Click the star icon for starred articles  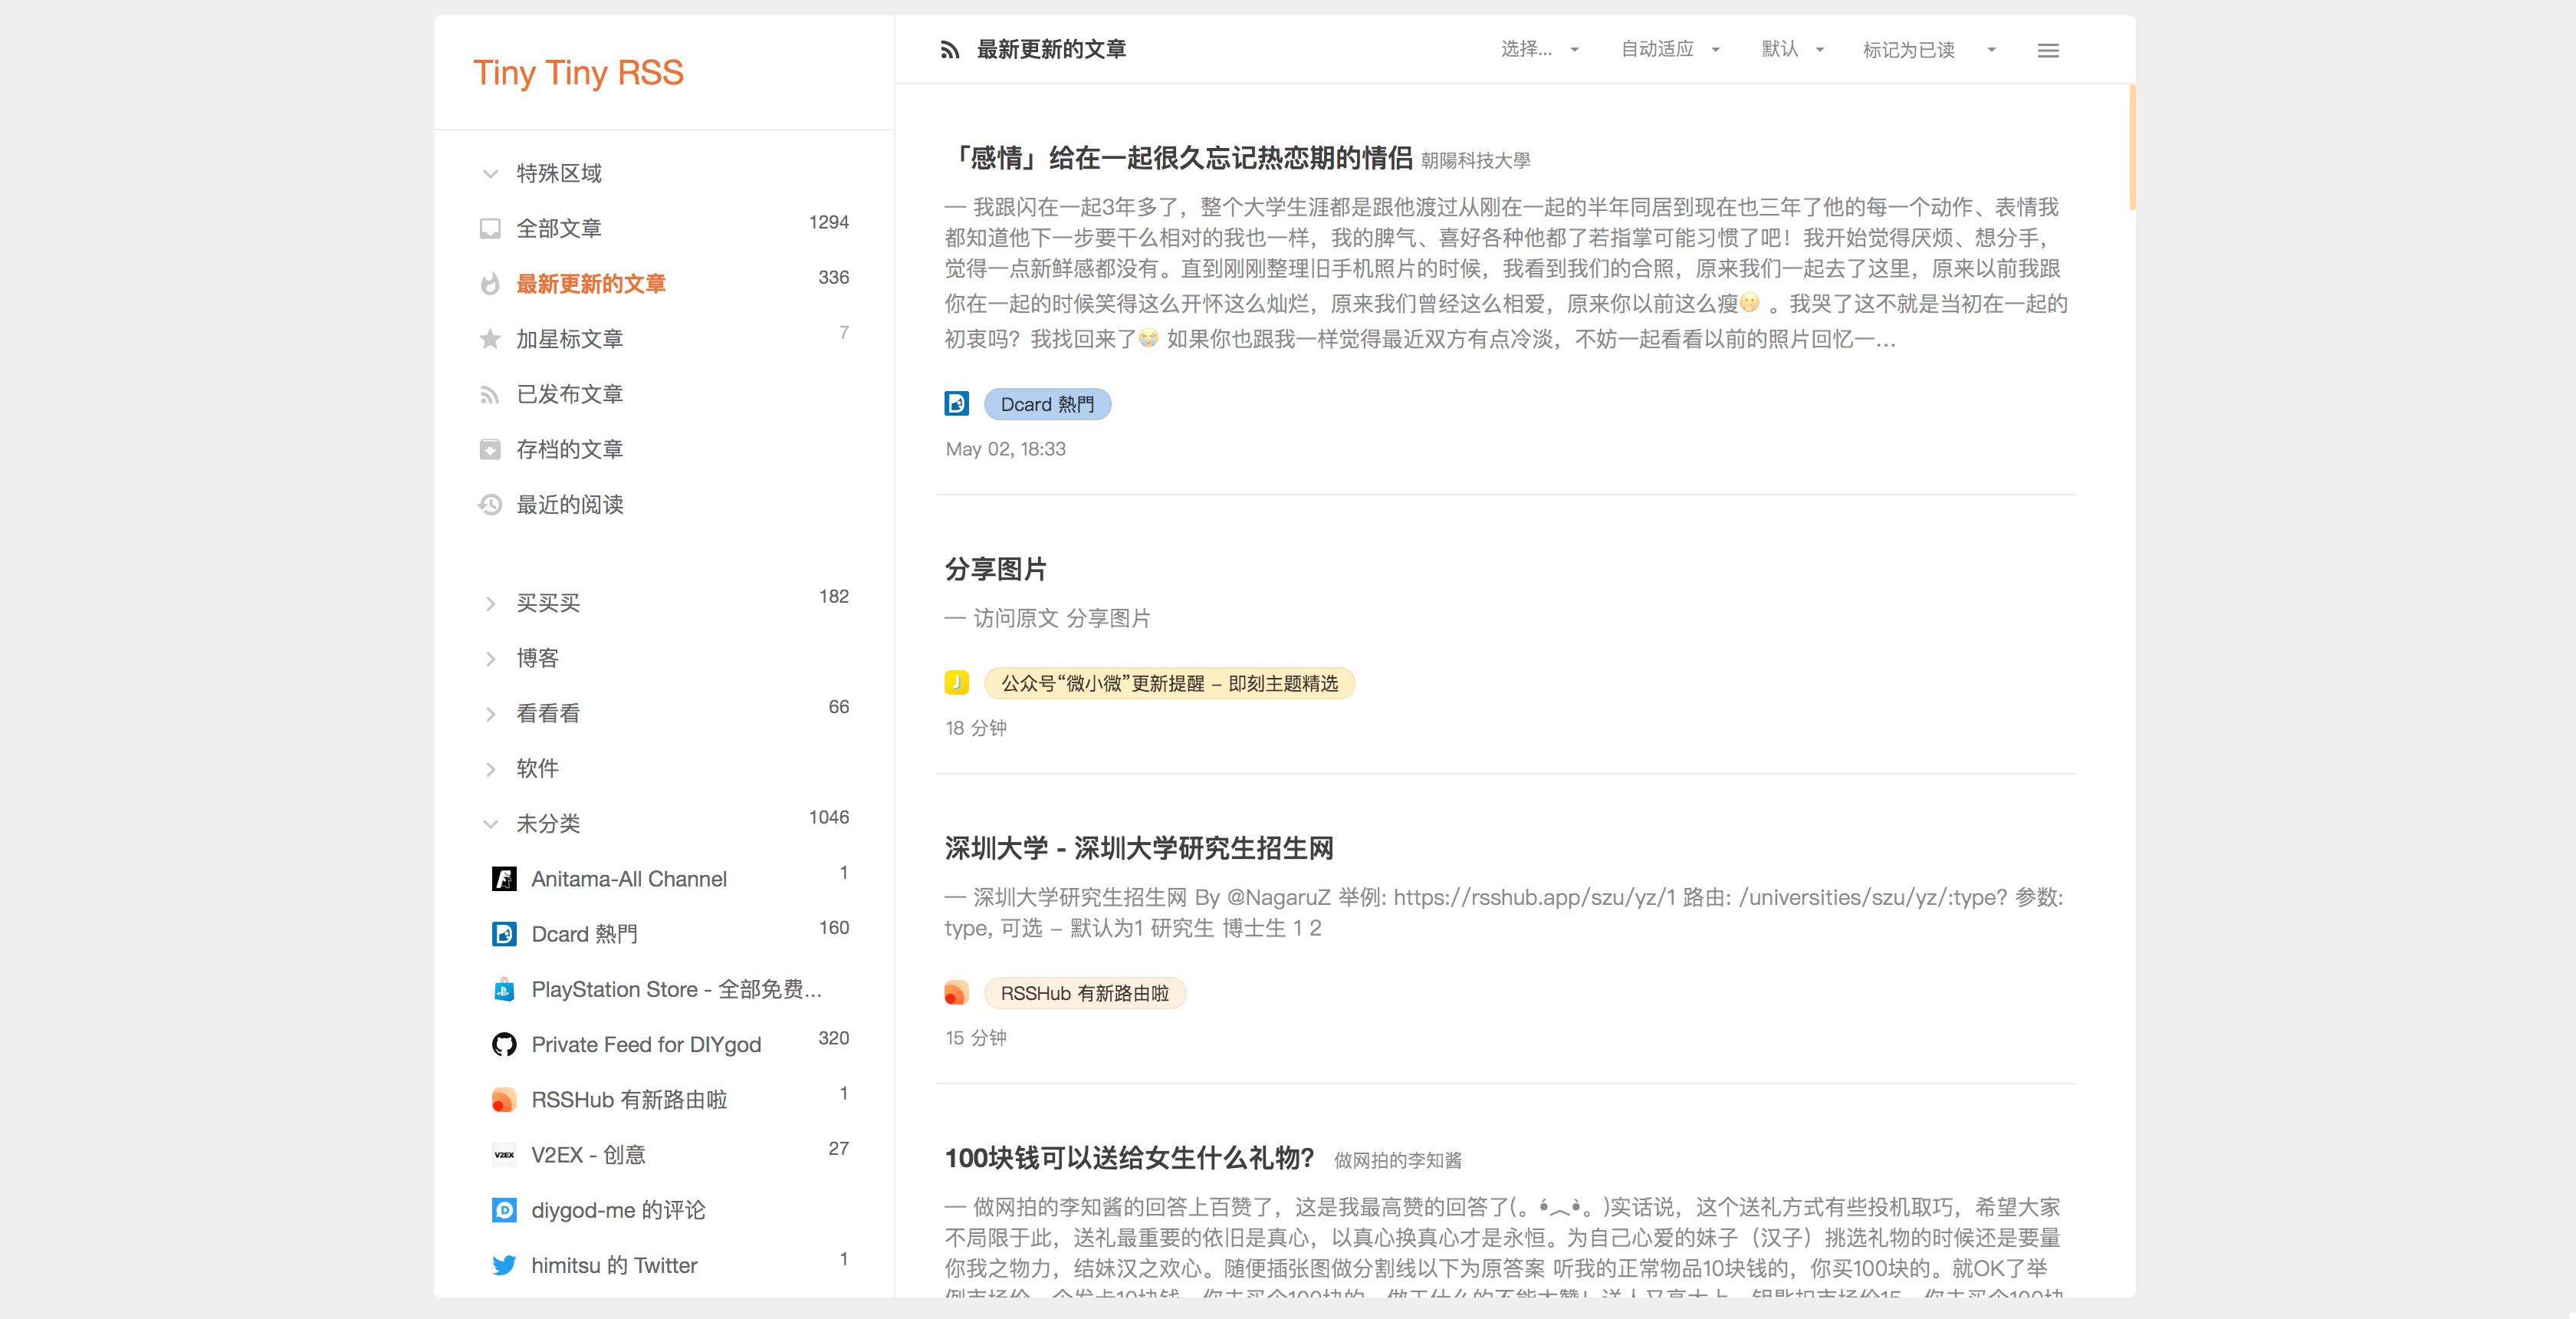(x=490, y=339)
